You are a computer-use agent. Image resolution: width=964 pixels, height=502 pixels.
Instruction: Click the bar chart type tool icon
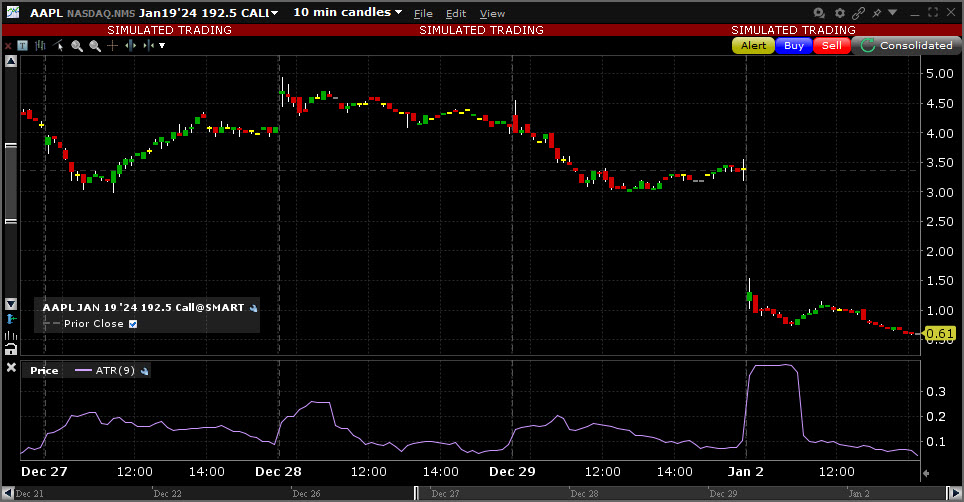41,45
